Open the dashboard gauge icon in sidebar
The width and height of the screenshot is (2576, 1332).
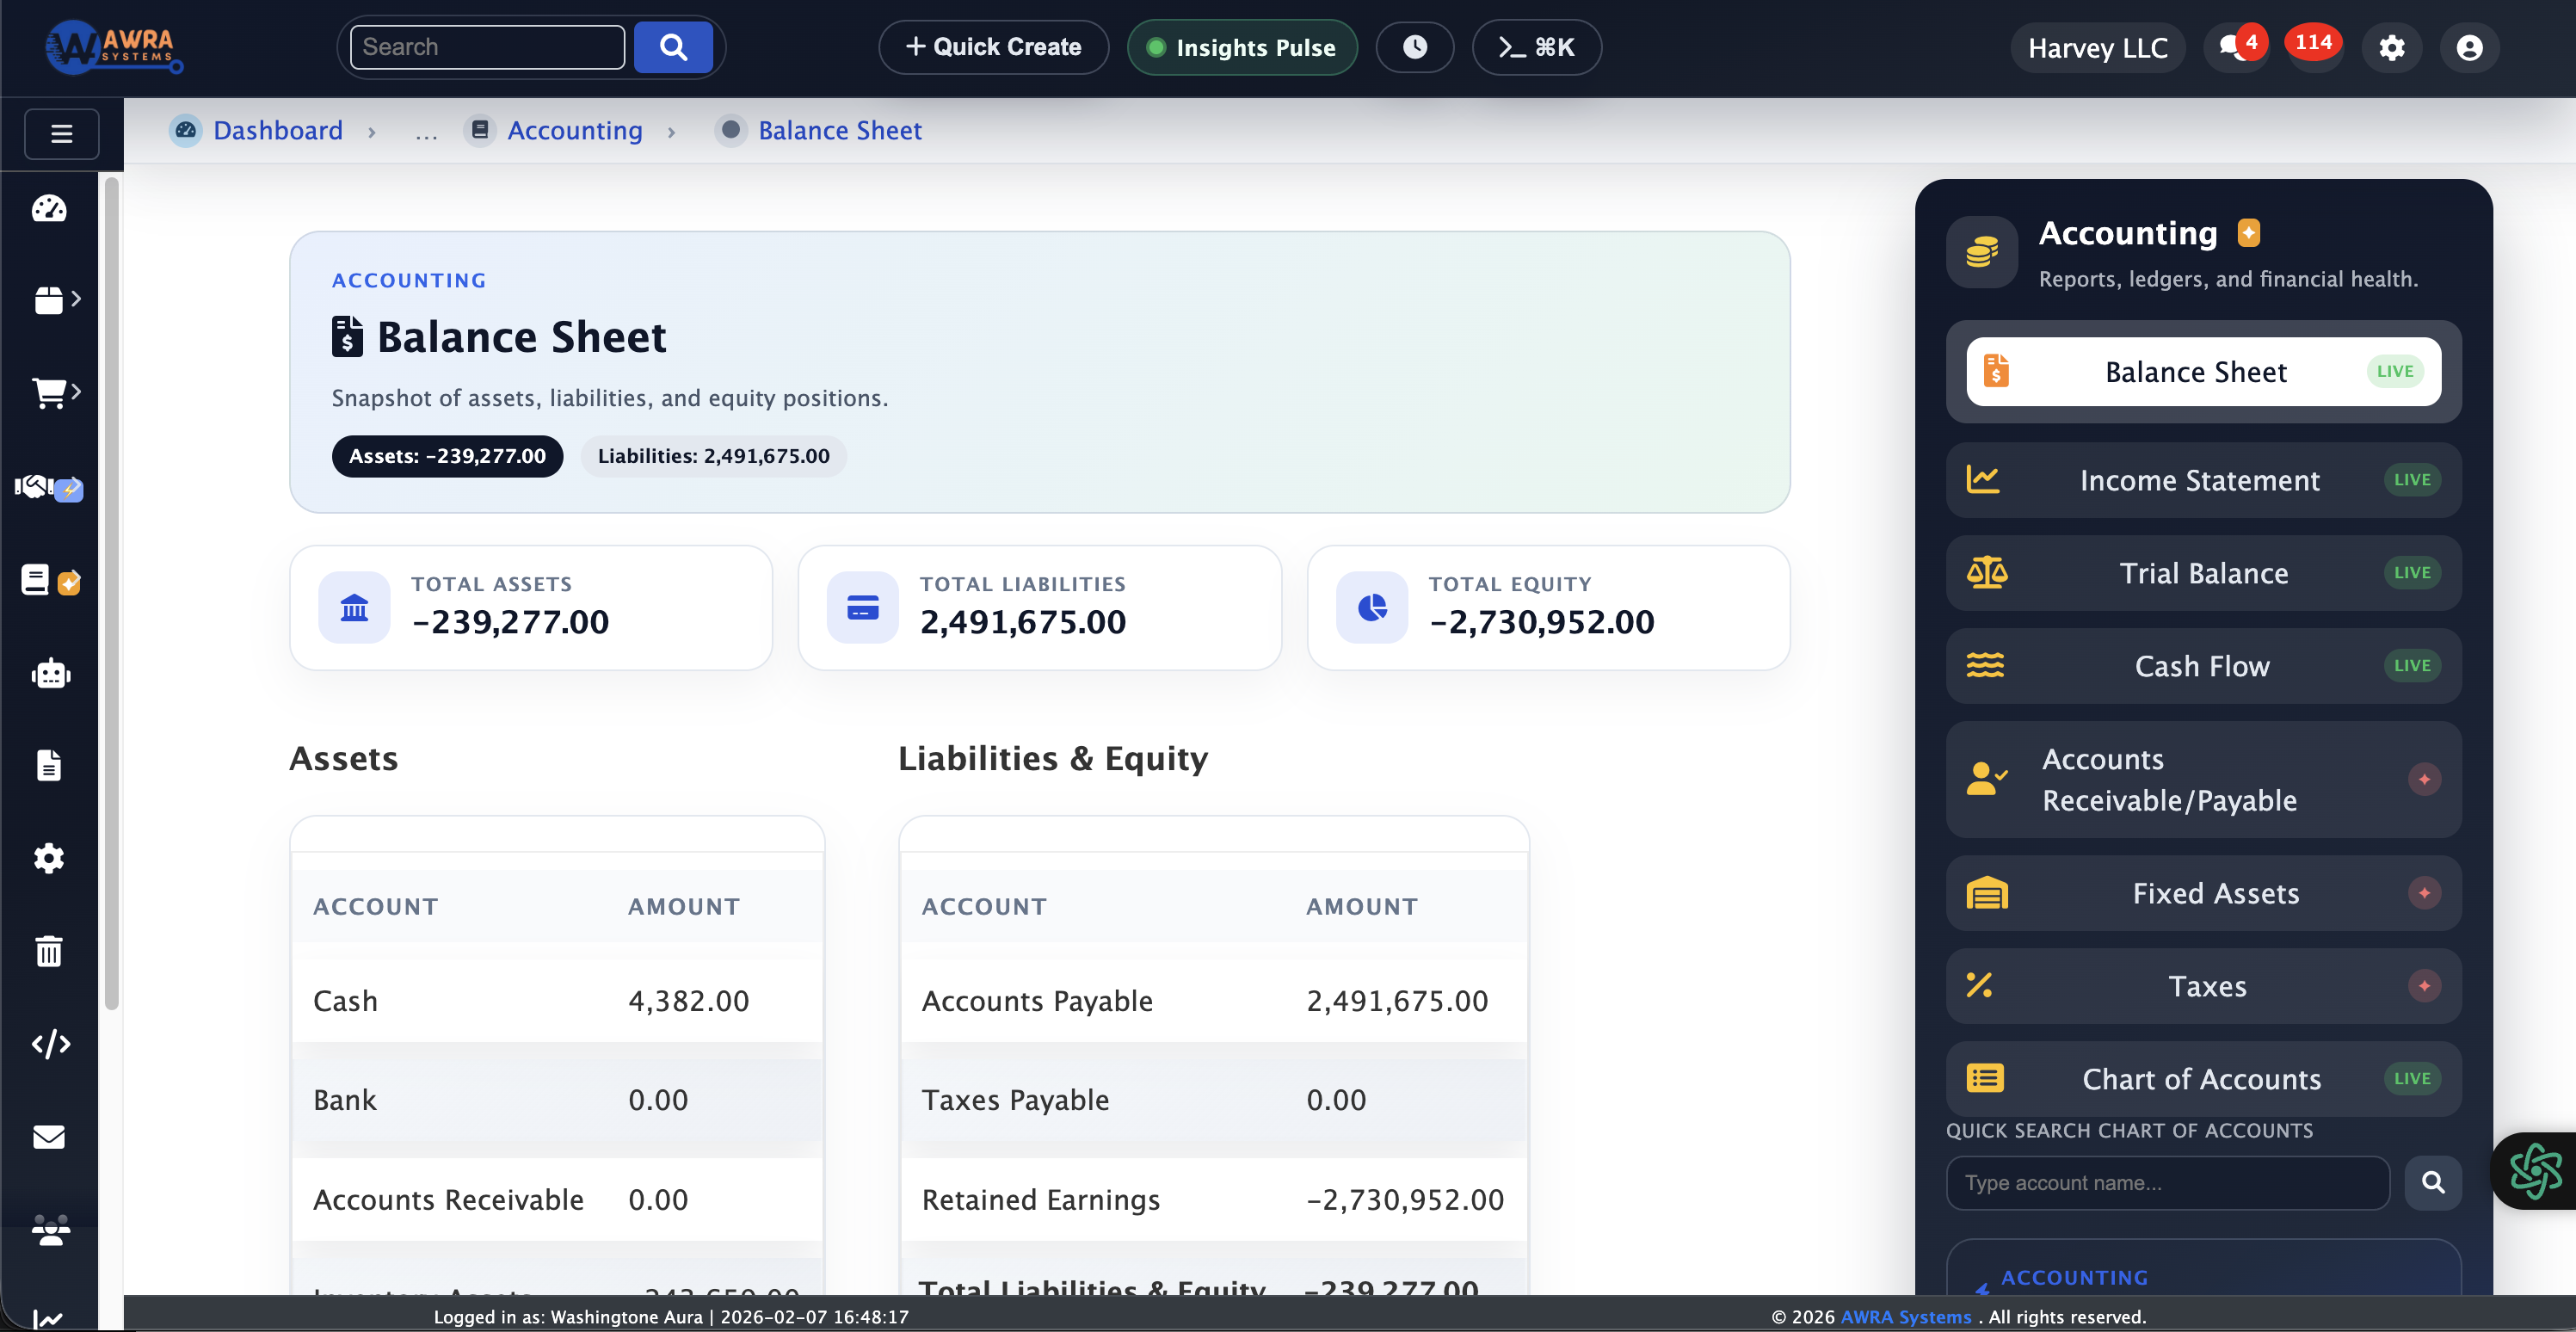[x=49, y=209]
